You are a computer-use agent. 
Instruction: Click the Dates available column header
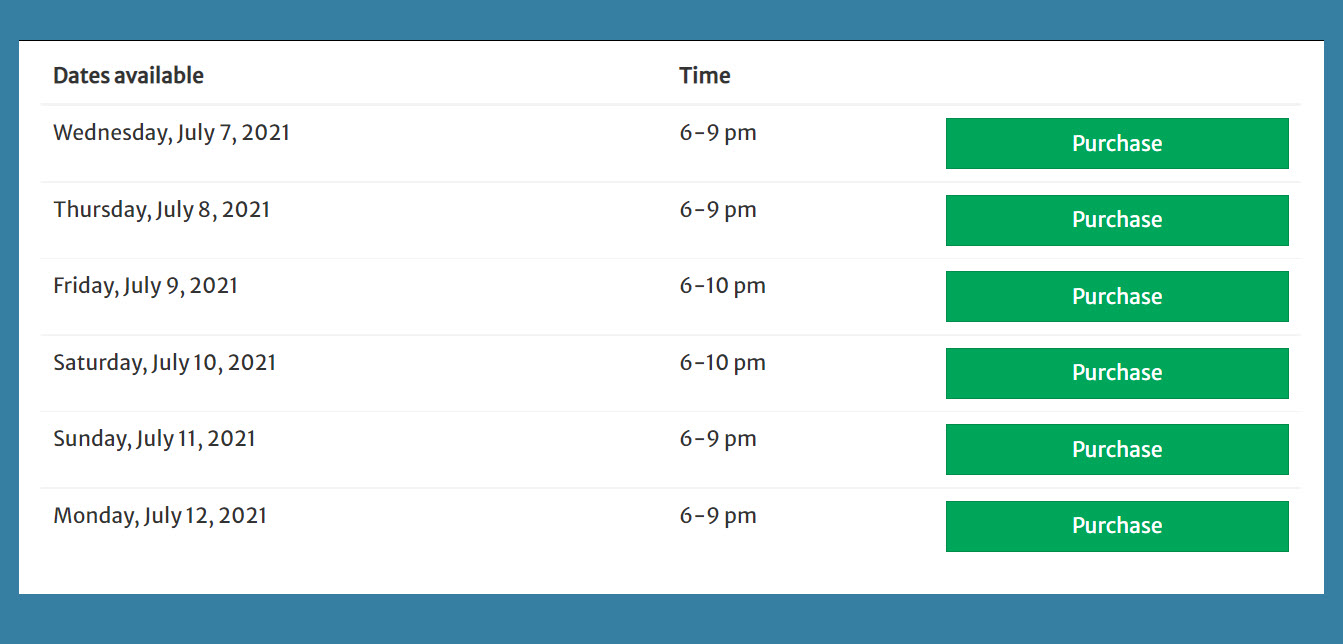[128, 75]
